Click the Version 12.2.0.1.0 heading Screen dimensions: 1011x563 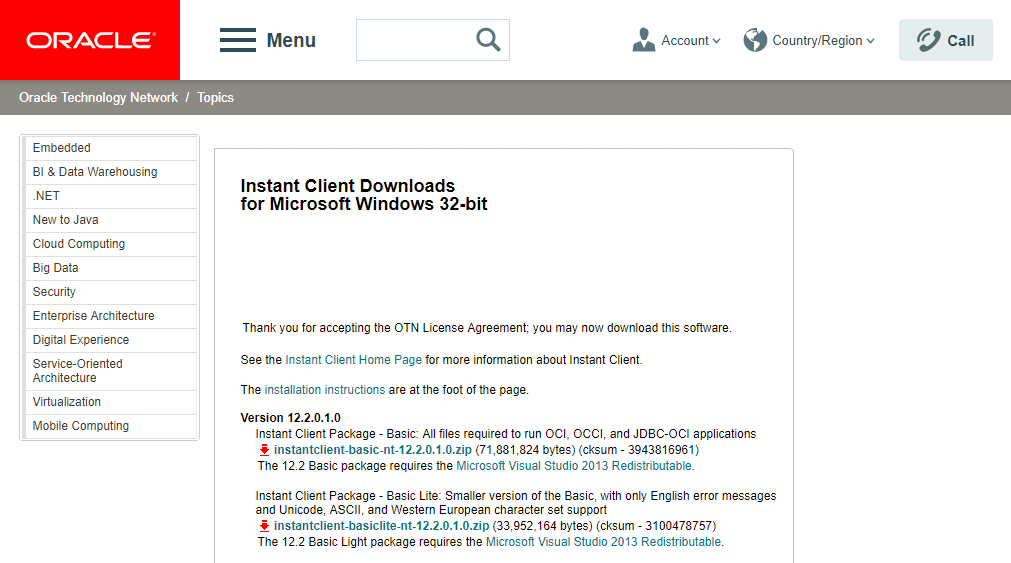pyautogui.click(x=290, y=418)
